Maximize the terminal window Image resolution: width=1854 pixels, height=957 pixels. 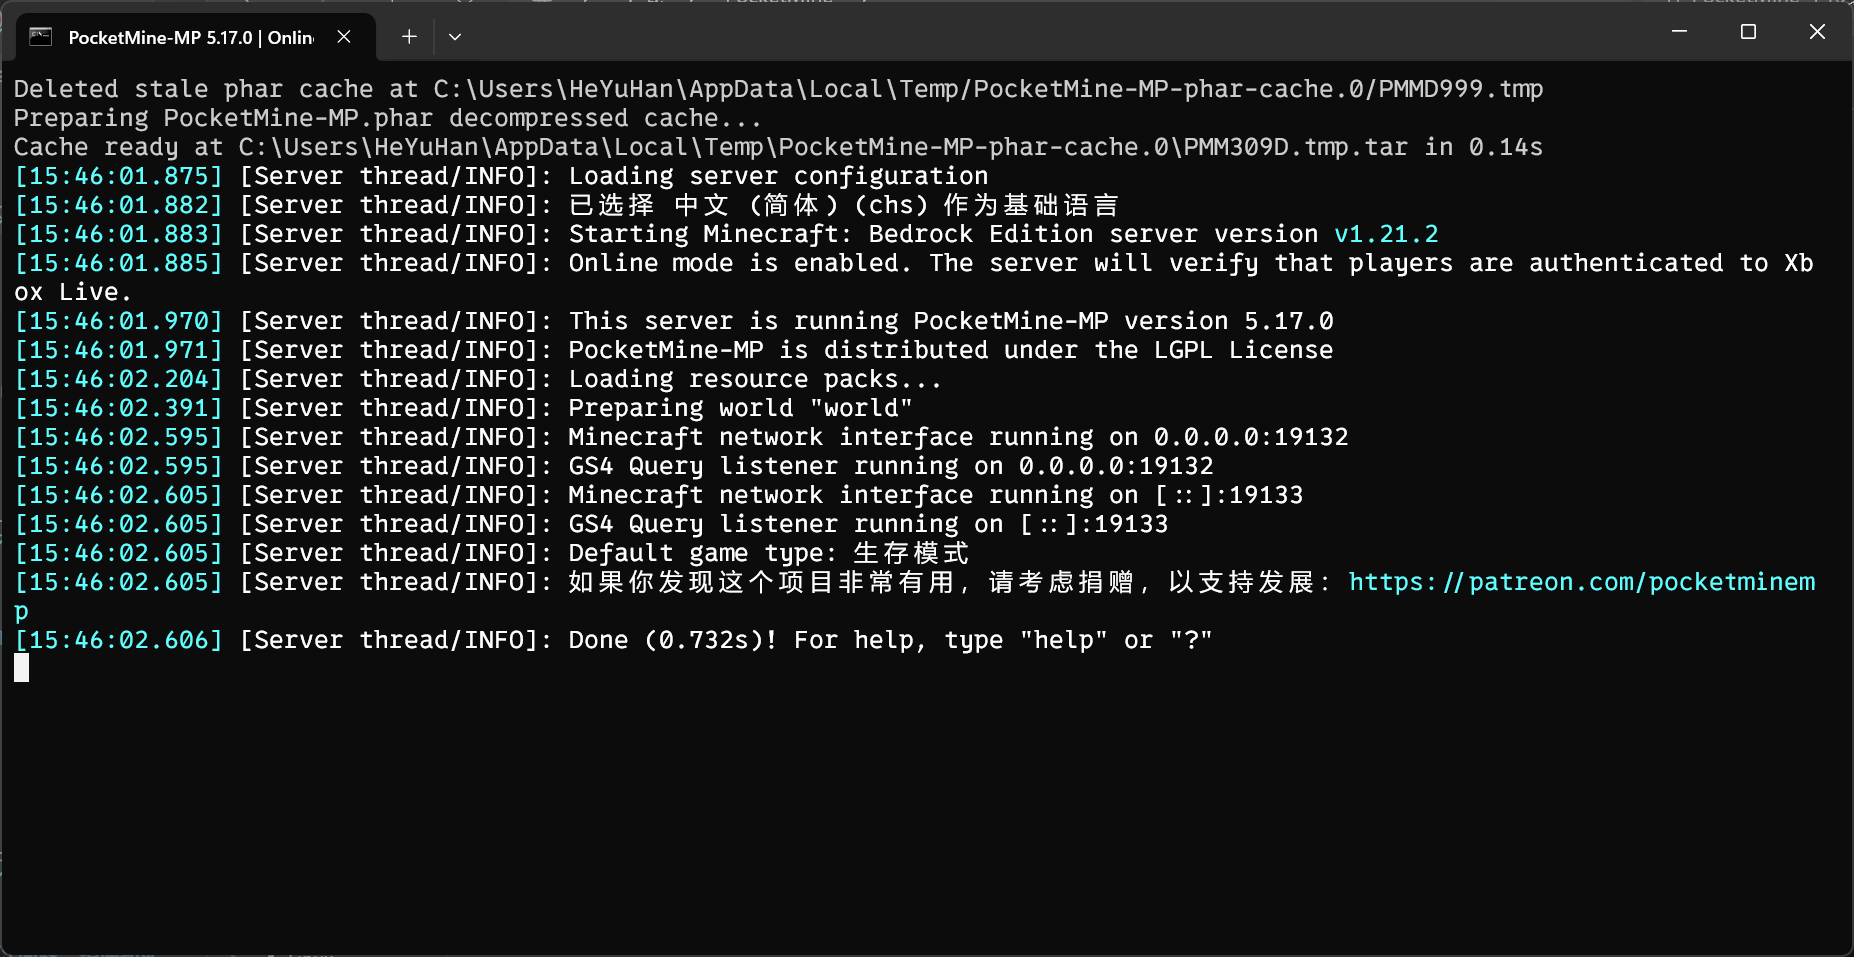point(1748,32)
